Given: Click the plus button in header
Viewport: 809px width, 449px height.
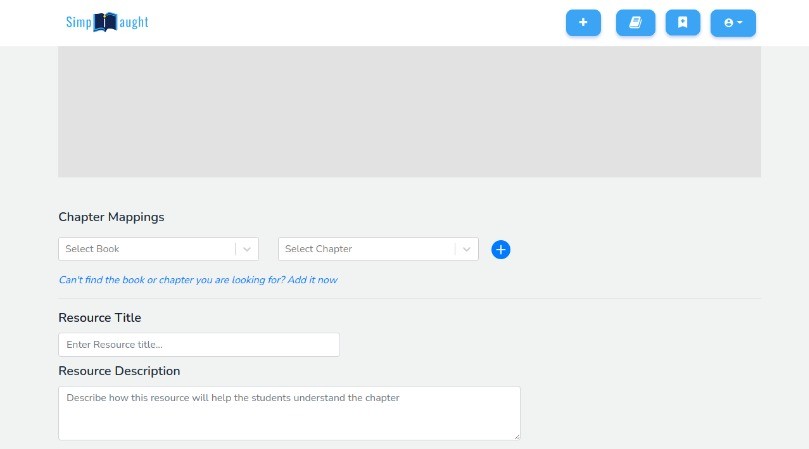Looking at the screenshot, I should (x=583, y=23).
